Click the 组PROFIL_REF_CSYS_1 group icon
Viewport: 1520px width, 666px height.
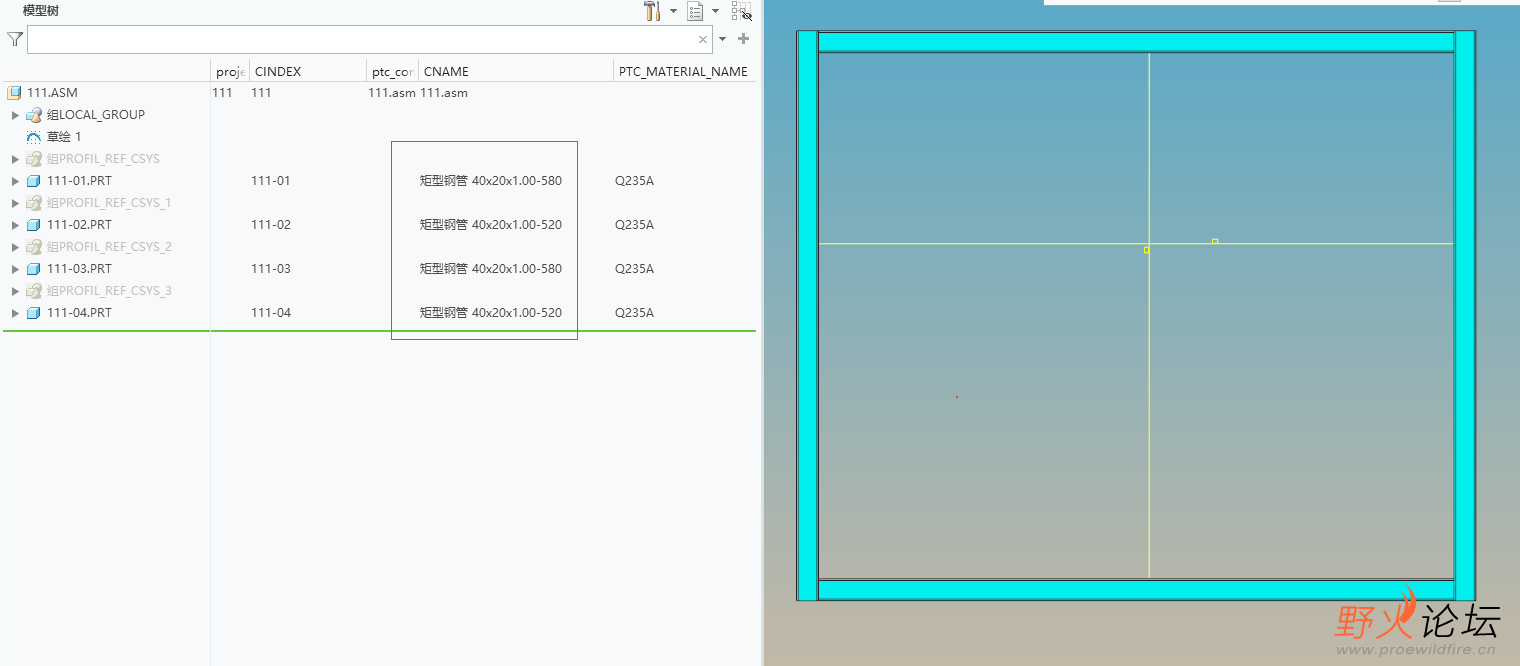[x=34, y=203]
